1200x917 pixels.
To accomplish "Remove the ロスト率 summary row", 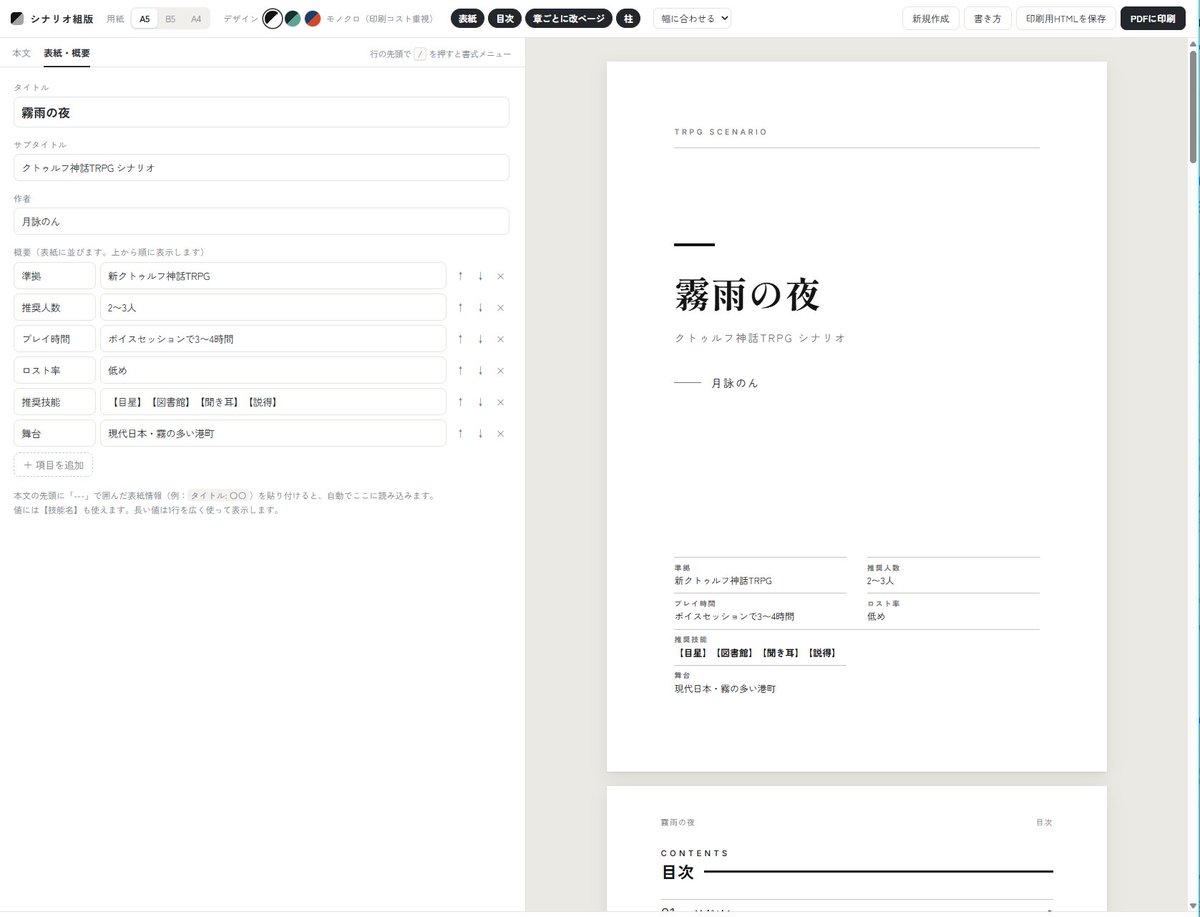I will (500, 370).
